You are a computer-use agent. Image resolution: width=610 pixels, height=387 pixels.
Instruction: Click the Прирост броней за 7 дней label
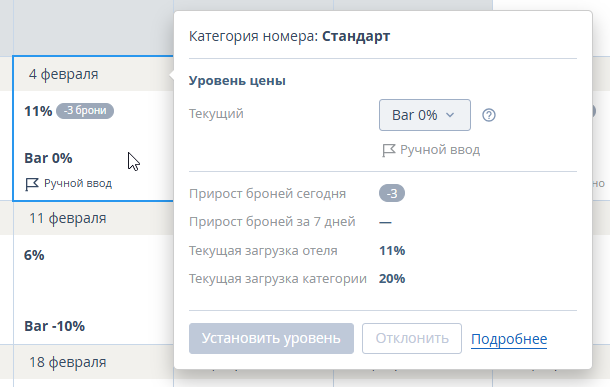click(272, 222)
